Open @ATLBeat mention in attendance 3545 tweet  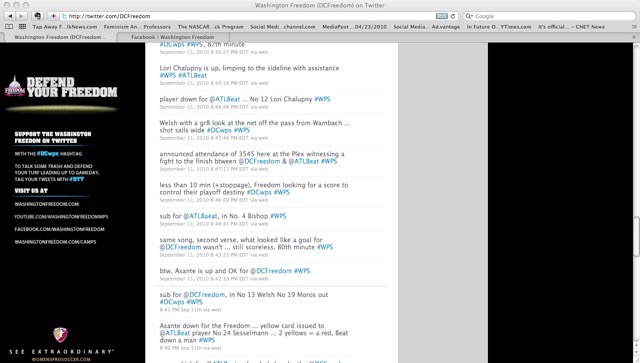tap(304, 161)
